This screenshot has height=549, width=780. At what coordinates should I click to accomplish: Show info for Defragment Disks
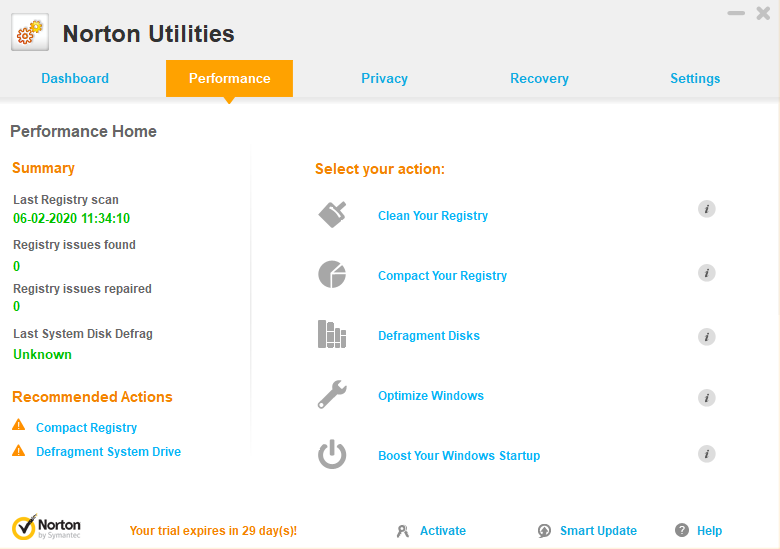[x=706, y=337]
